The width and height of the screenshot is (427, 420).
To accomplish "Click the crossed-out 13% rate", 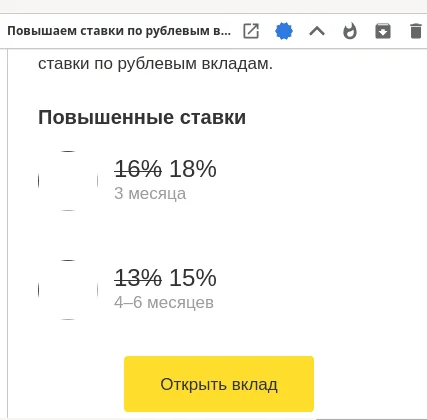I will [138, 278].
